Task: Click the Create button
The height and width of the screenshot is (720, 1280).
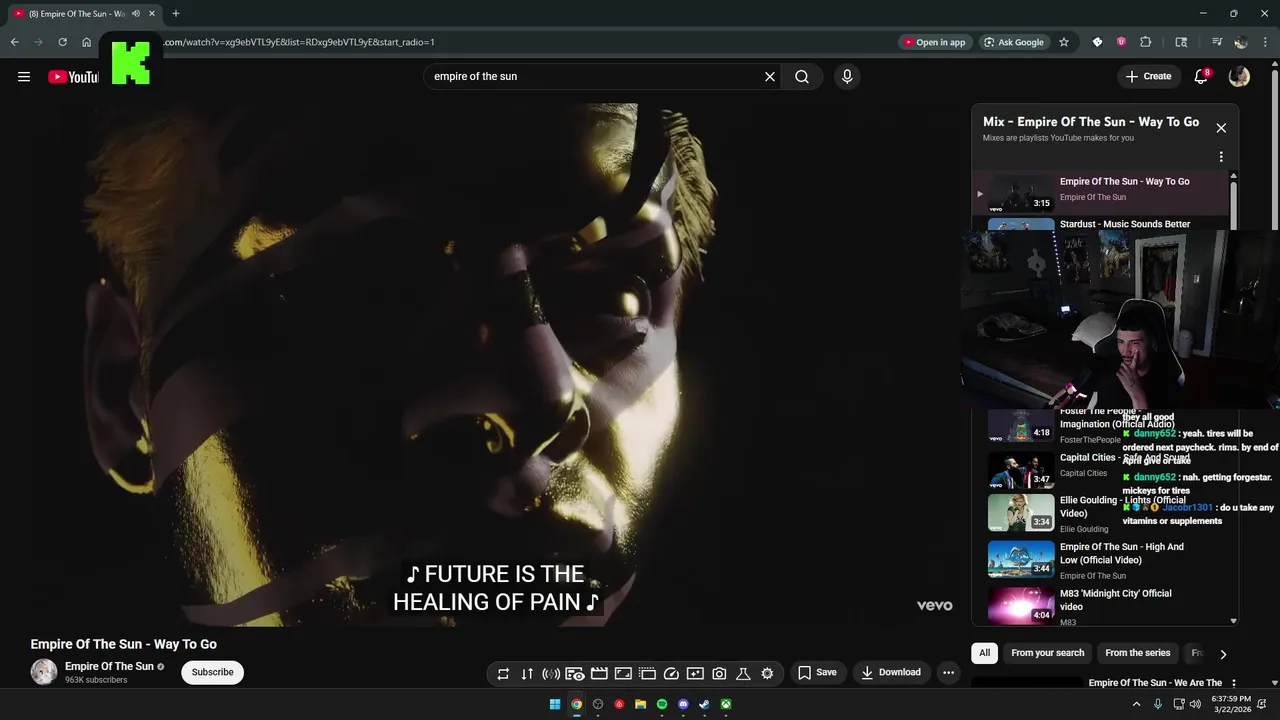Action: (x=1148, y=77)
